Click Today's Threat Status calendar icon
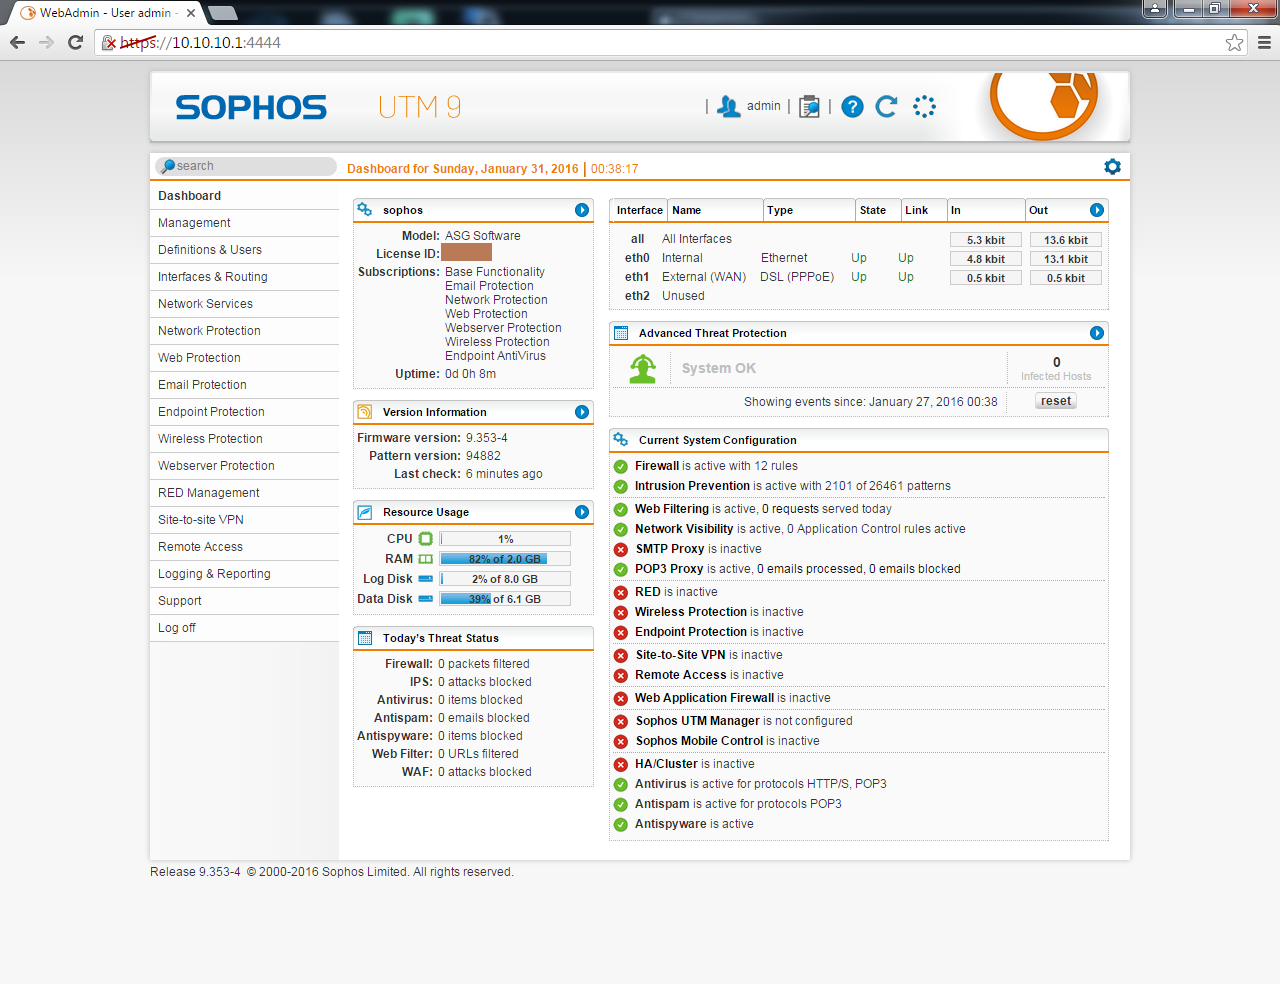This screenshot has height=984, width=1280. coord(365,638)
